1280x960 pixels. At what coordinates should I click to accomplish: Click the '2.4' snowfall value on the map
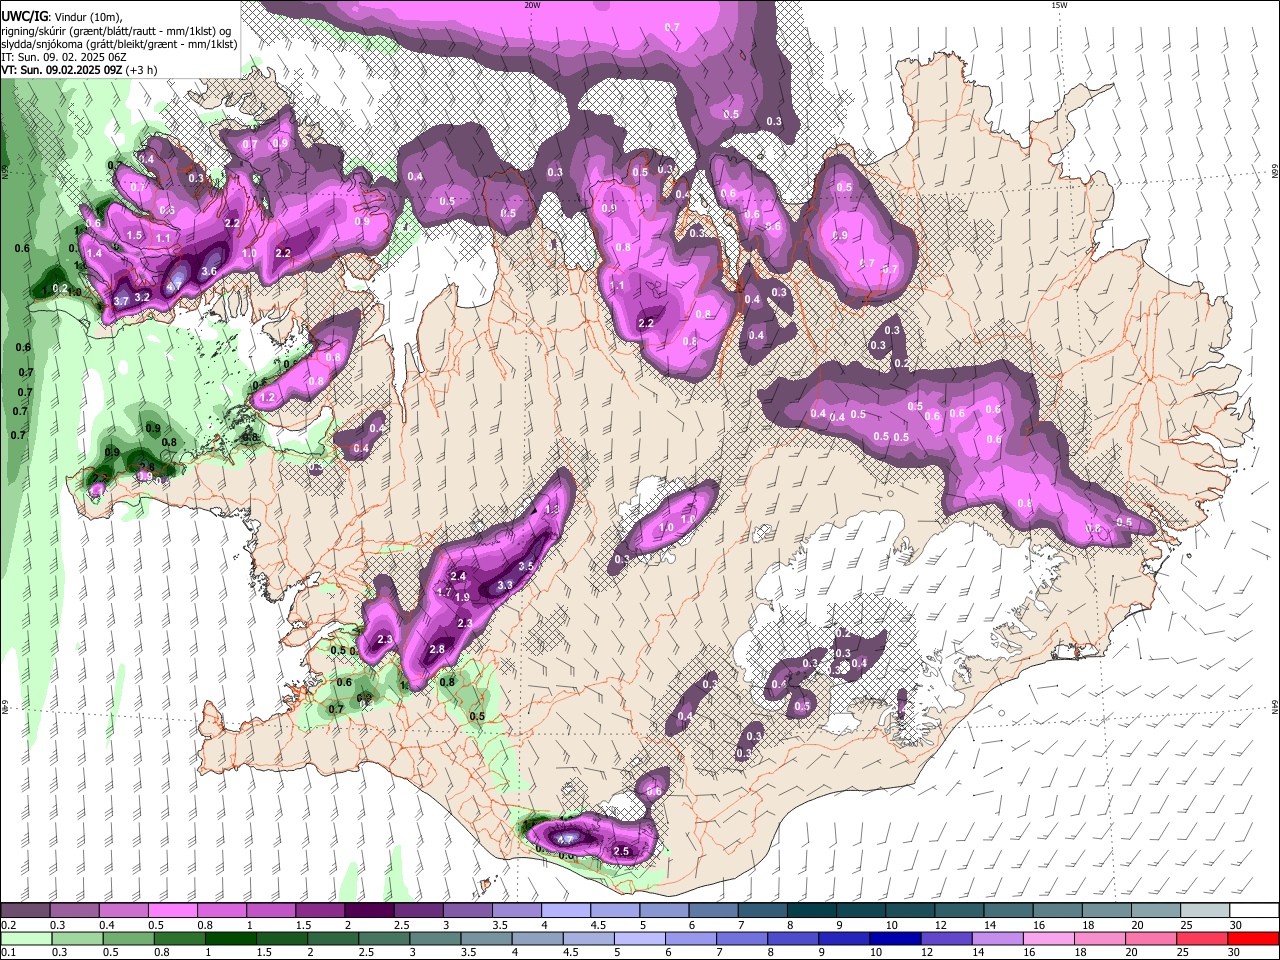click(459, 576)
